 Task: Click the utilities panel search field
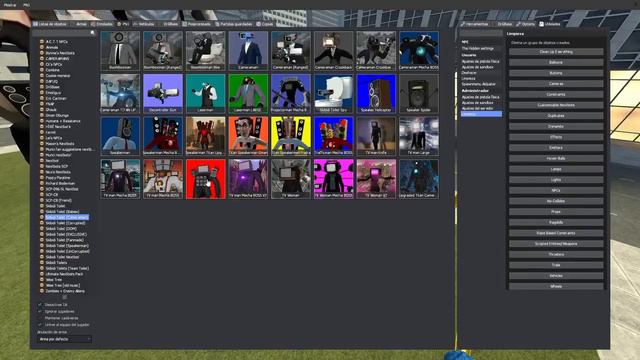click(481, 33)
